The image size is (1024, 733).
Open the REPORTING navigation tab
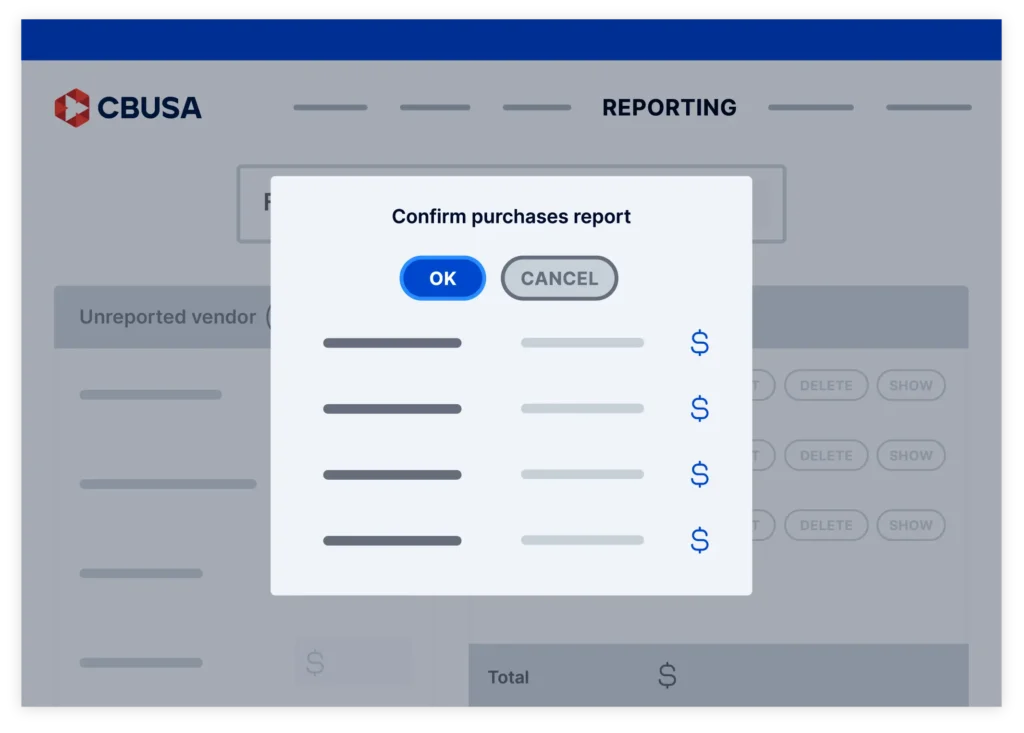669,108
